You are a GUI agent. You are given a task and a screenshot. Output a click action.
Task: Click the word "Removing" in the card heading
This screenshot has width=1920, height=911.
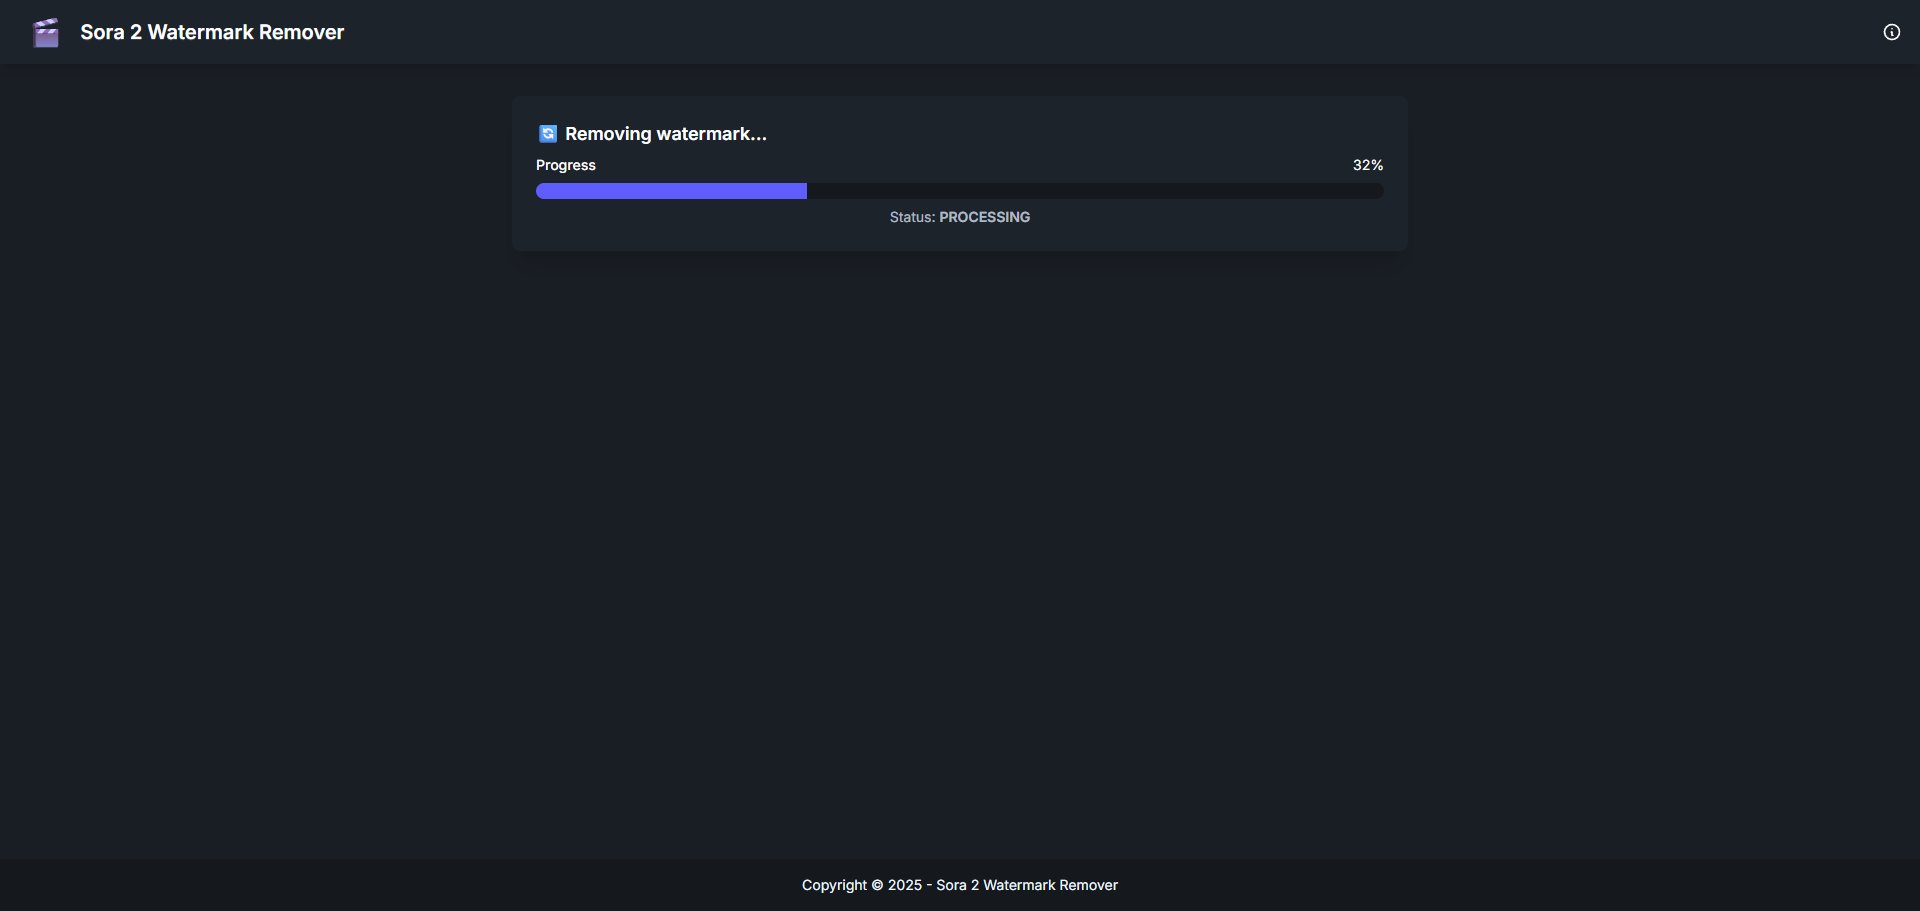coord(608,134)
